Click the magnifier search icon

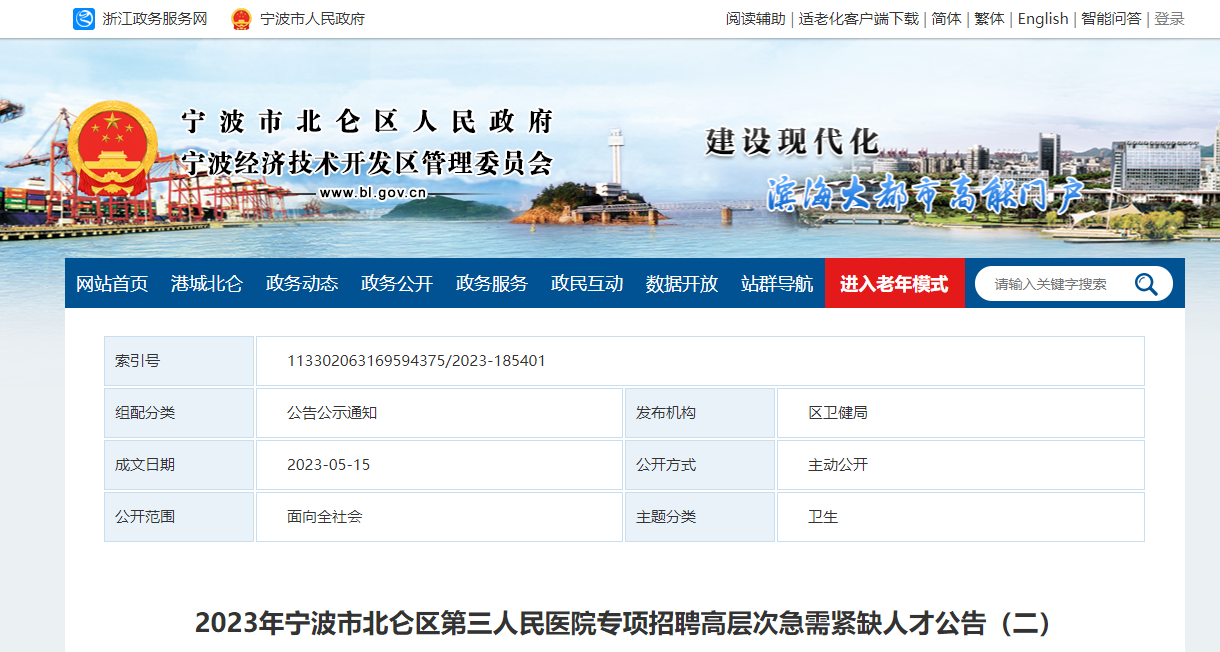1146,284
